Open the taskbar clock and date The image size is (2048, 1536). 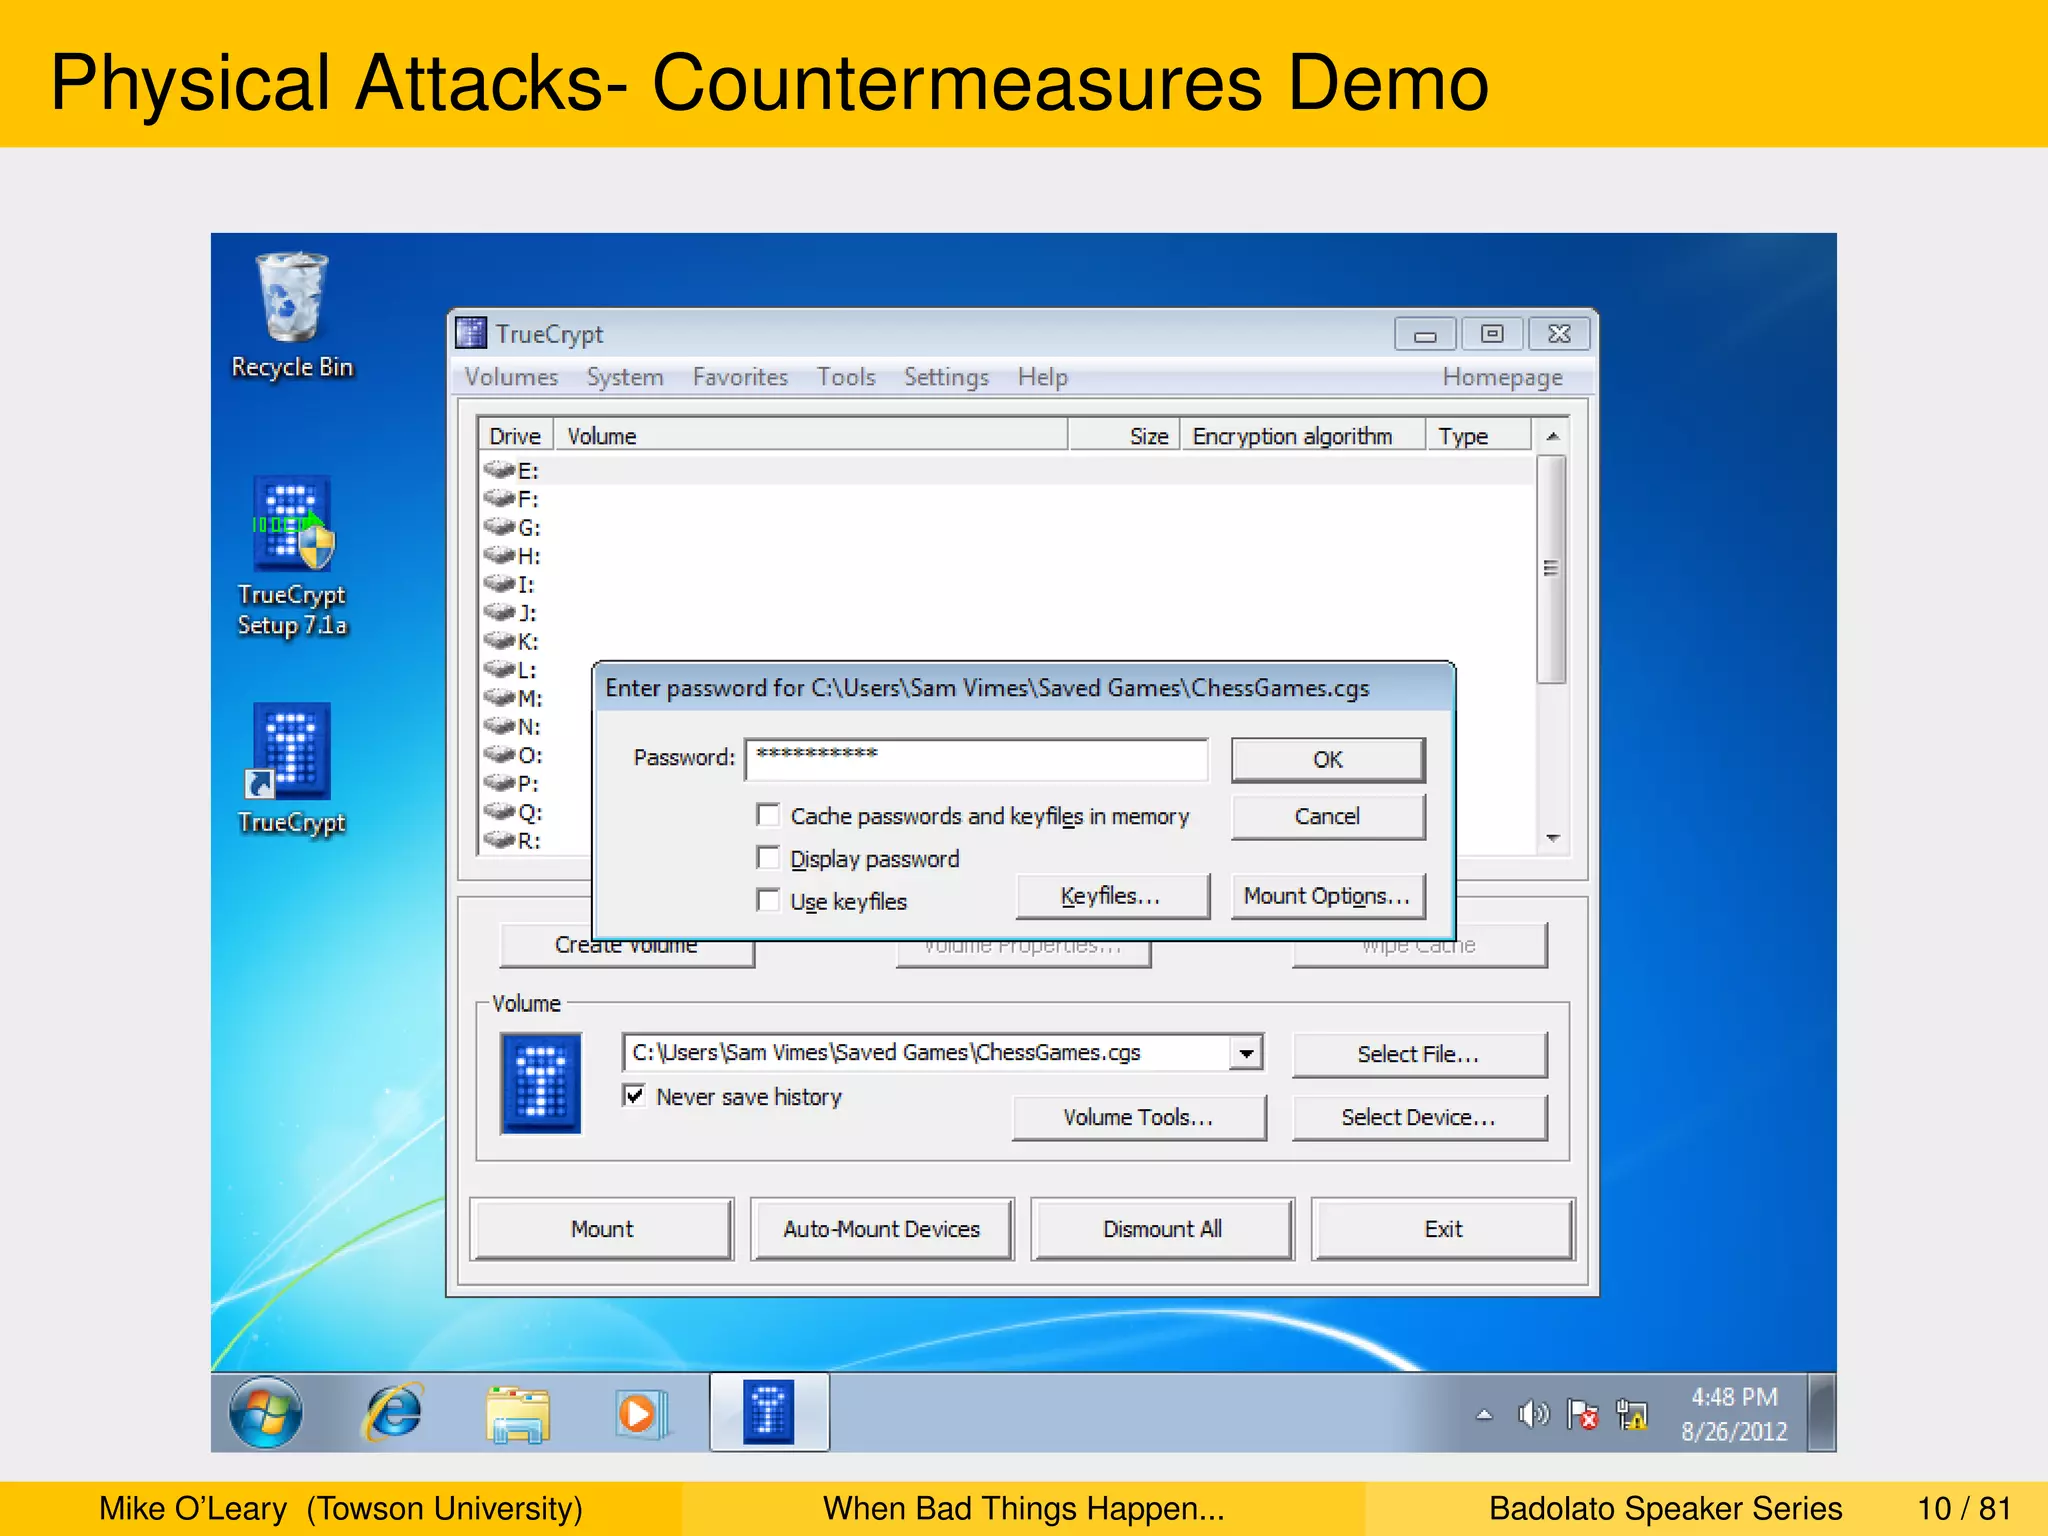(x=1734, y=1414)
